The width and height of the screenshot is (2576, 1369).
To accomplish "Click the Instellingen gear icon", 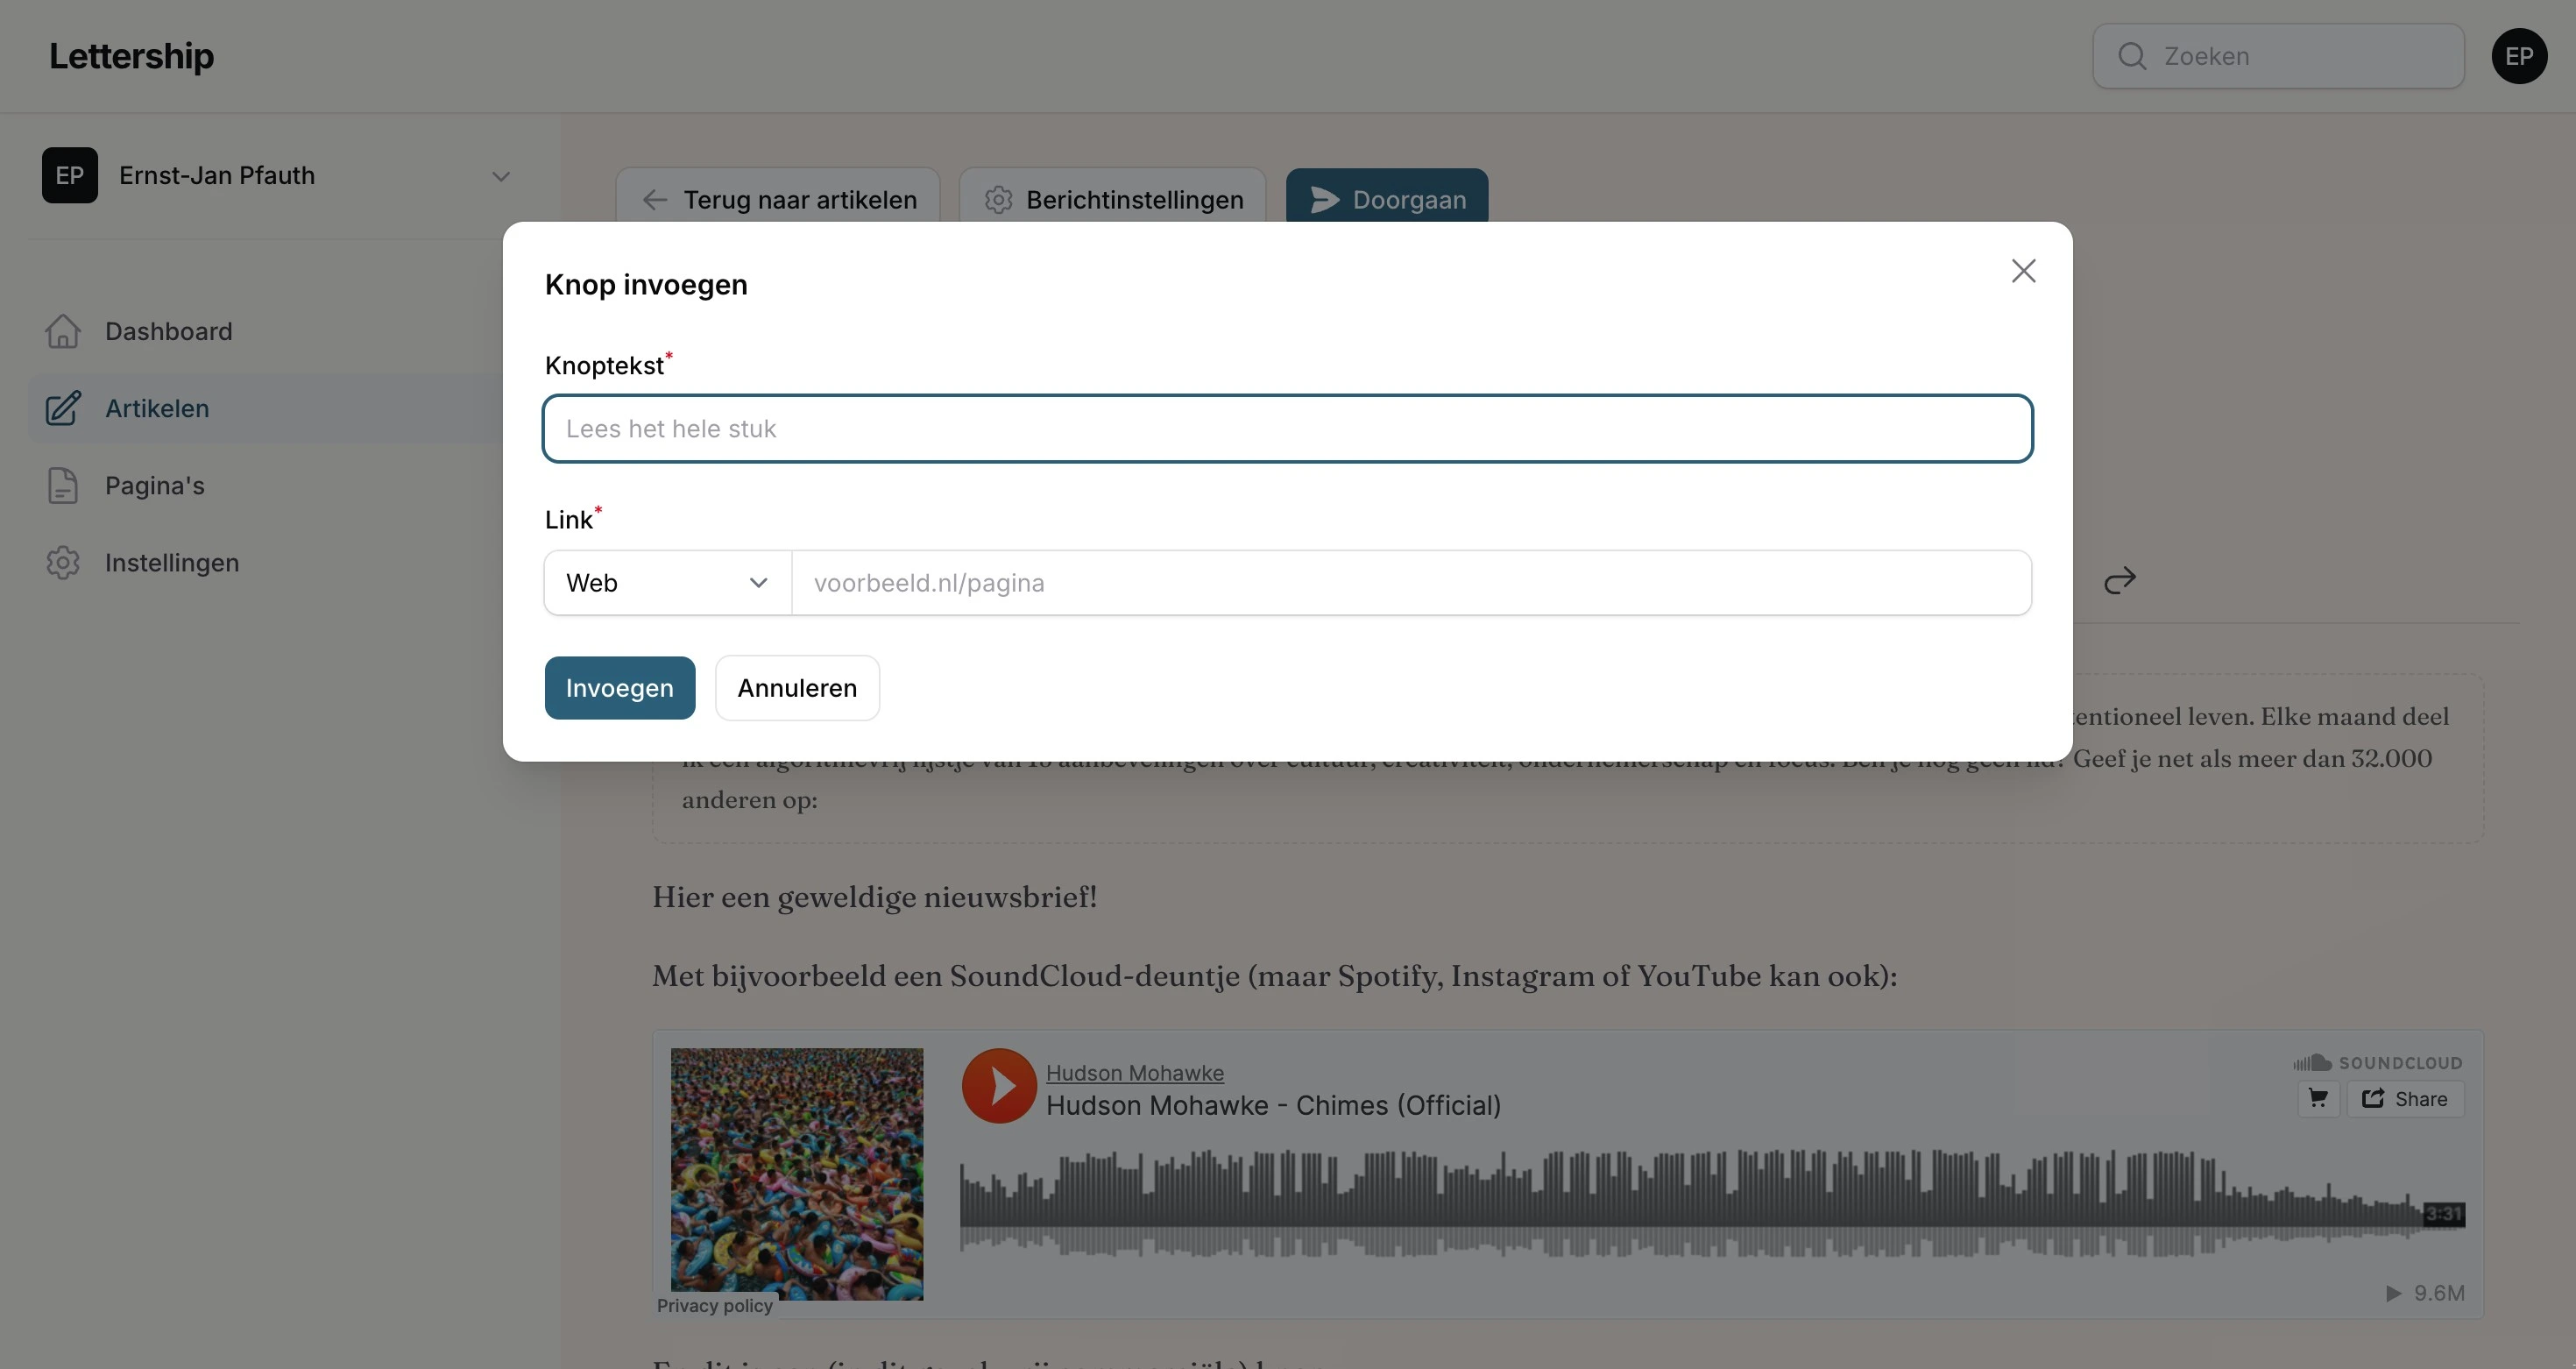I will point(63,563).
